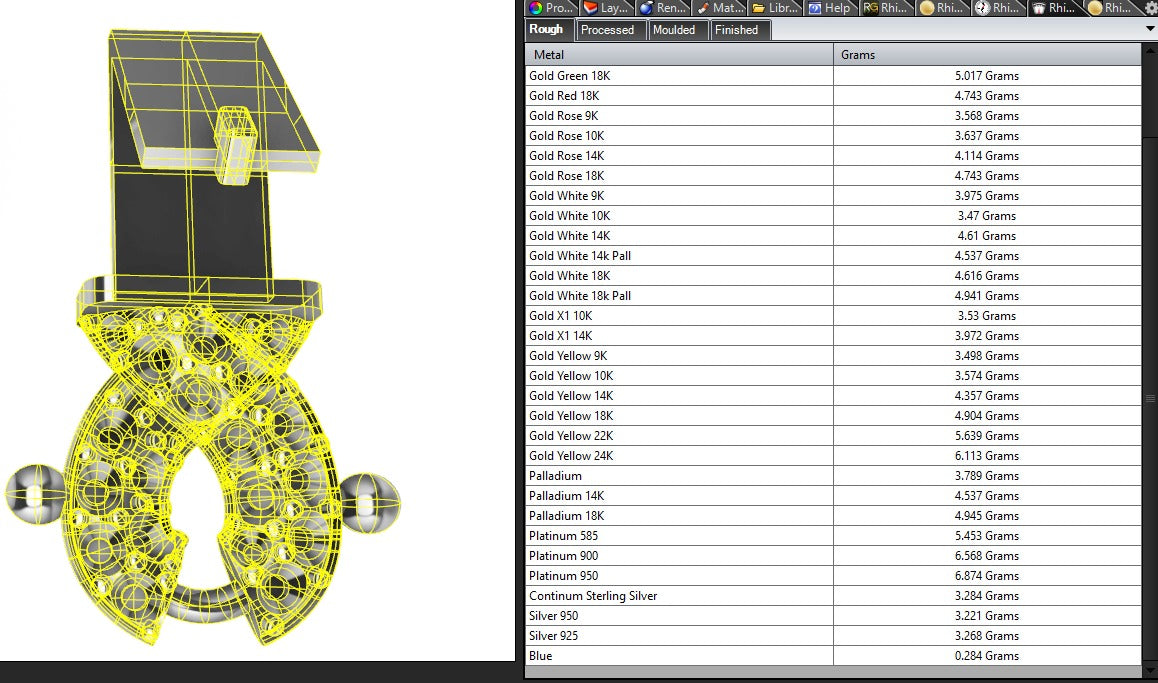Select the Platinum 950 row

point(833,576)
